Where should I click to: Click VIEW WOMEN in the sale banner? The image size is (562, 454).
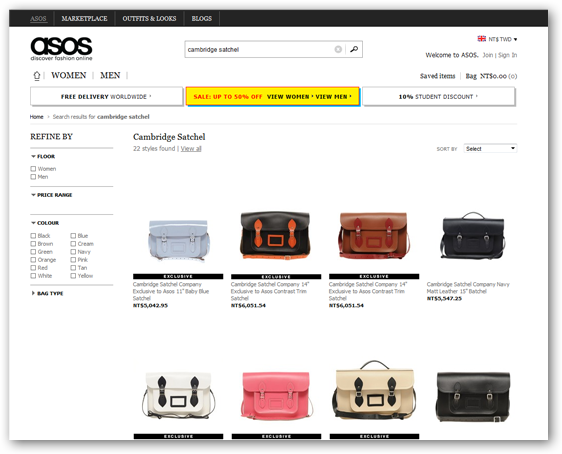tap(289, 97)
